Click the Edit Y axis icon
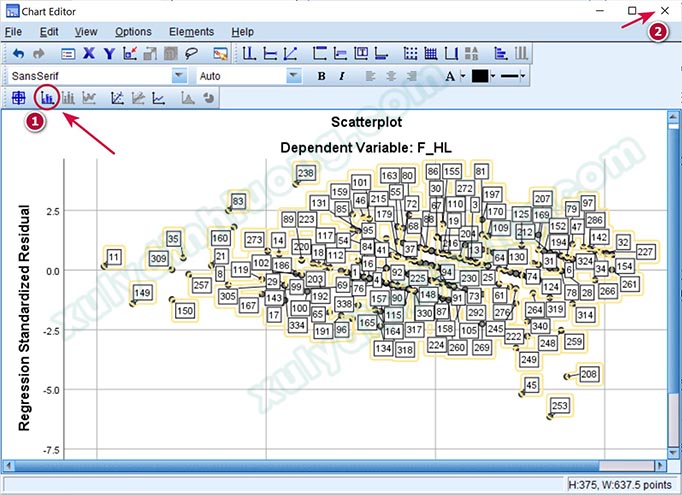This screenshot has height=495, width=682. [x=109, y=53]
